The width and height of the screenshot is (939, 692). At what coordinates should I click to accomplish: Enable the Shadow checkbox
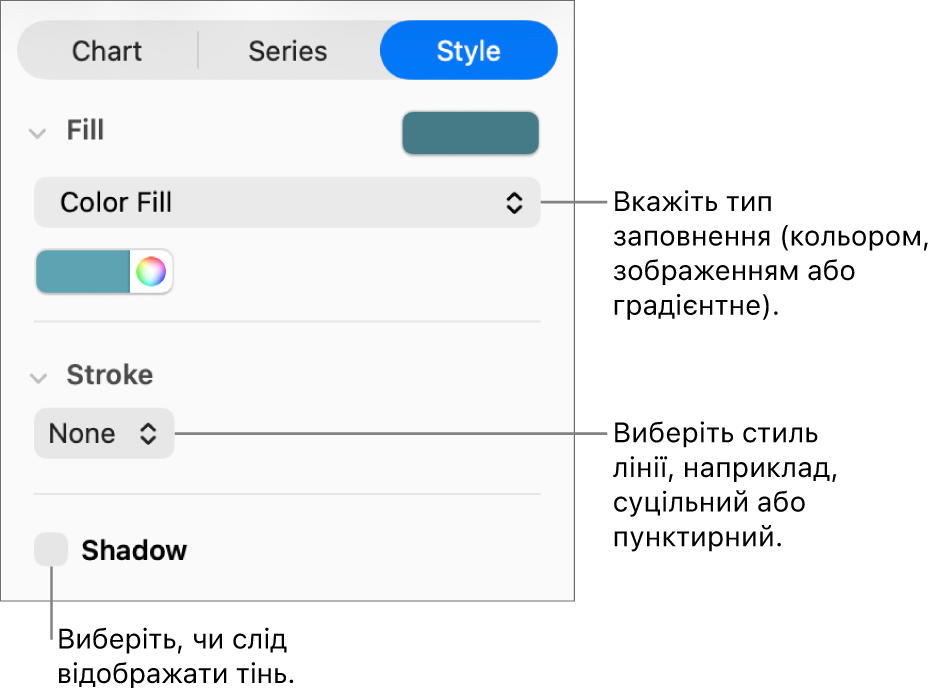point(51,550)
